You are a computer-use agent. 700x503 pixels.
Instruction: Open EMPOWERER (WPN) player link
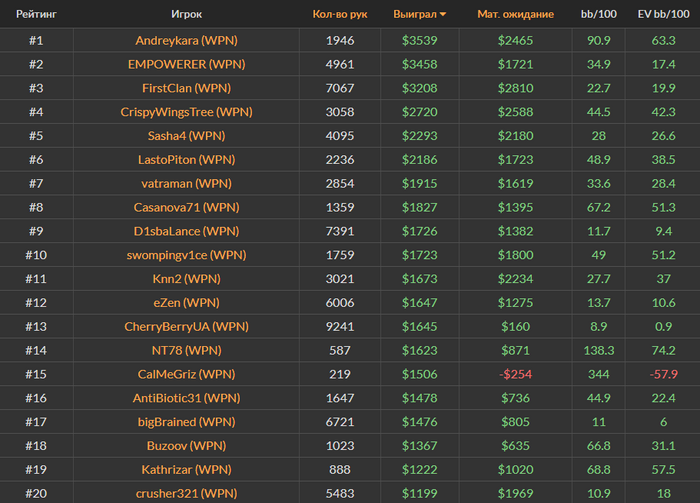coord(186,64)
